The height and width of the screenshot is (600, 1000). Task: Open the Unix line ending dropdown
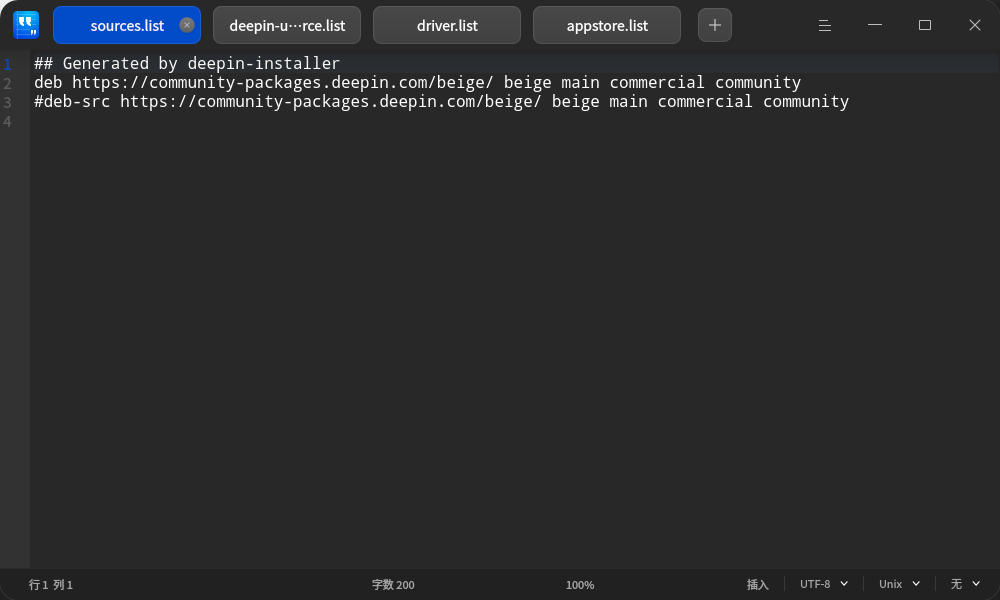point(899,584)
